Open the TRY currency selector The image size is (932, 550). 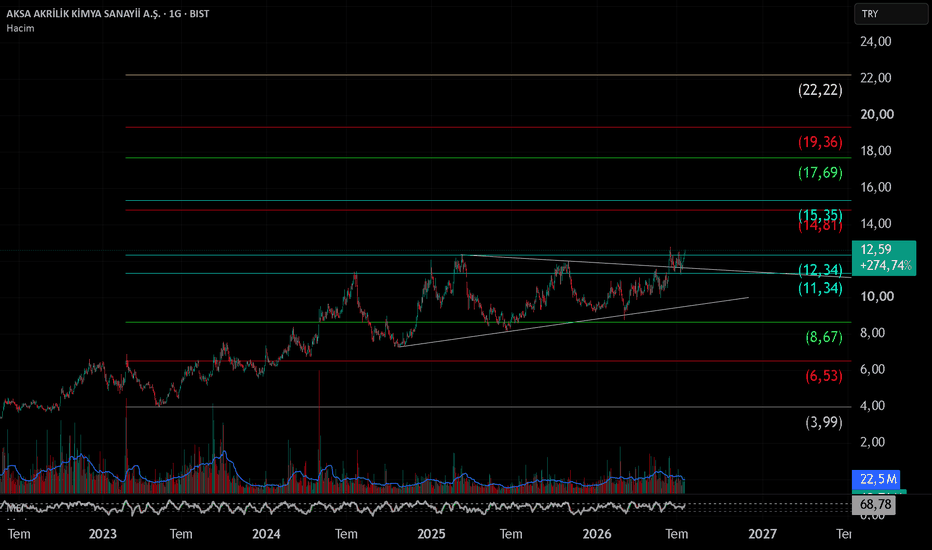coord(890,14)
